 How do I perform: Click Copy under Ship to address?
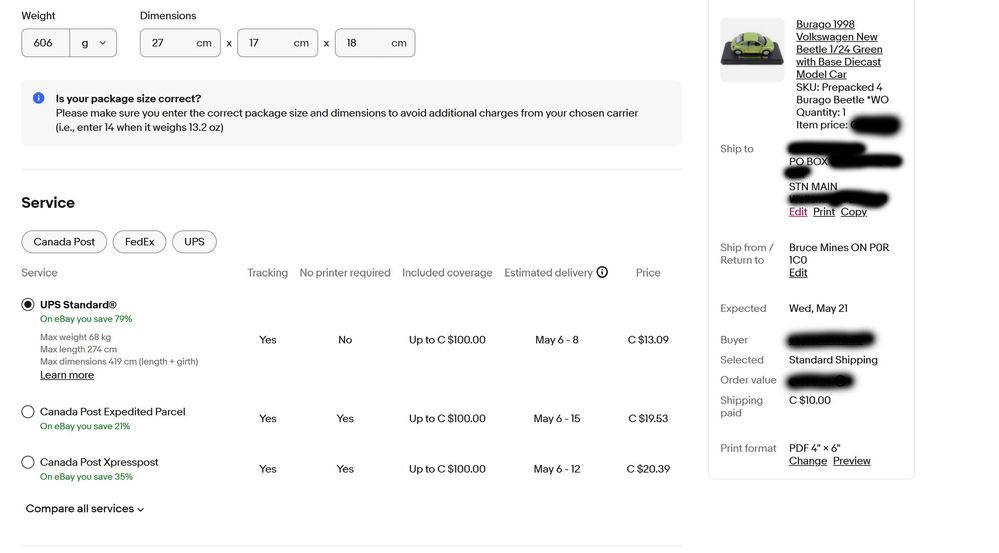point(854,212)
